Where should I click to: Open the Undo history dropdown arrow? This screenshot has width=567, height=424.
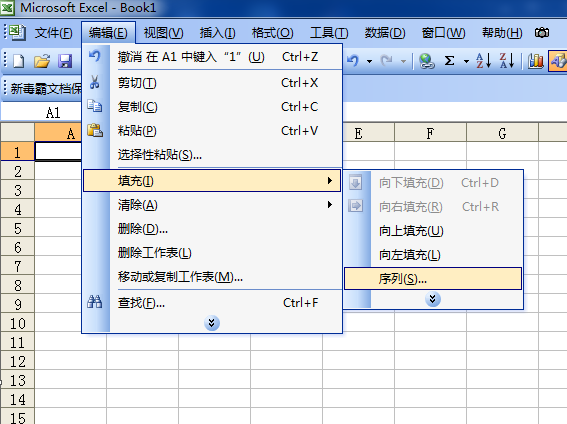pyautogui.click(x=369, y=61)
